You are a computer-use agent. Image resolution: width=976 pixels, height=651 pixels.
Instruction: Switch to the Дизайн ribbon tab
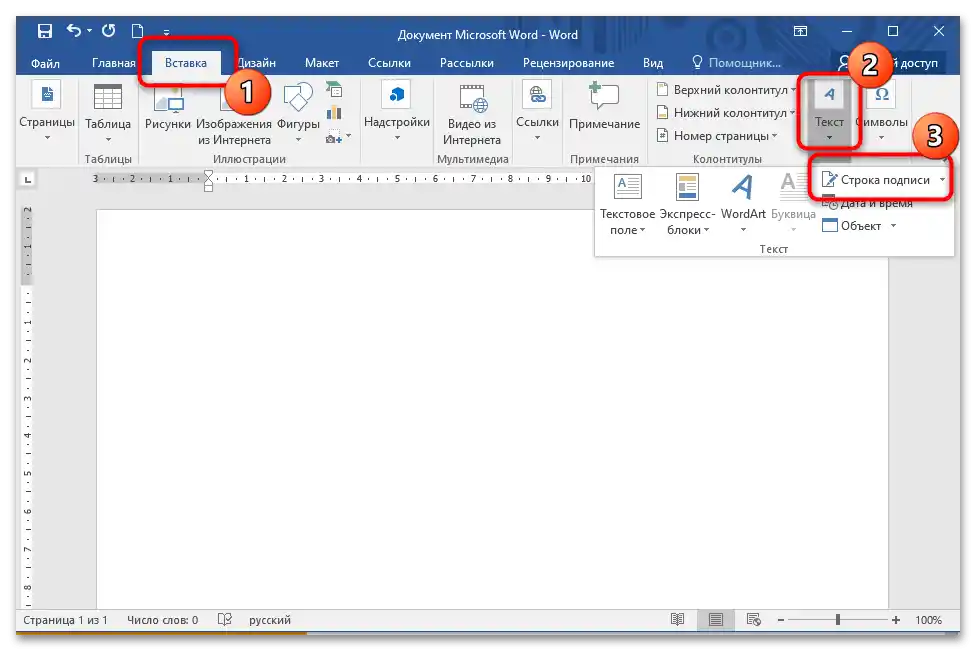pyautogui.click(x=257, y=62)
